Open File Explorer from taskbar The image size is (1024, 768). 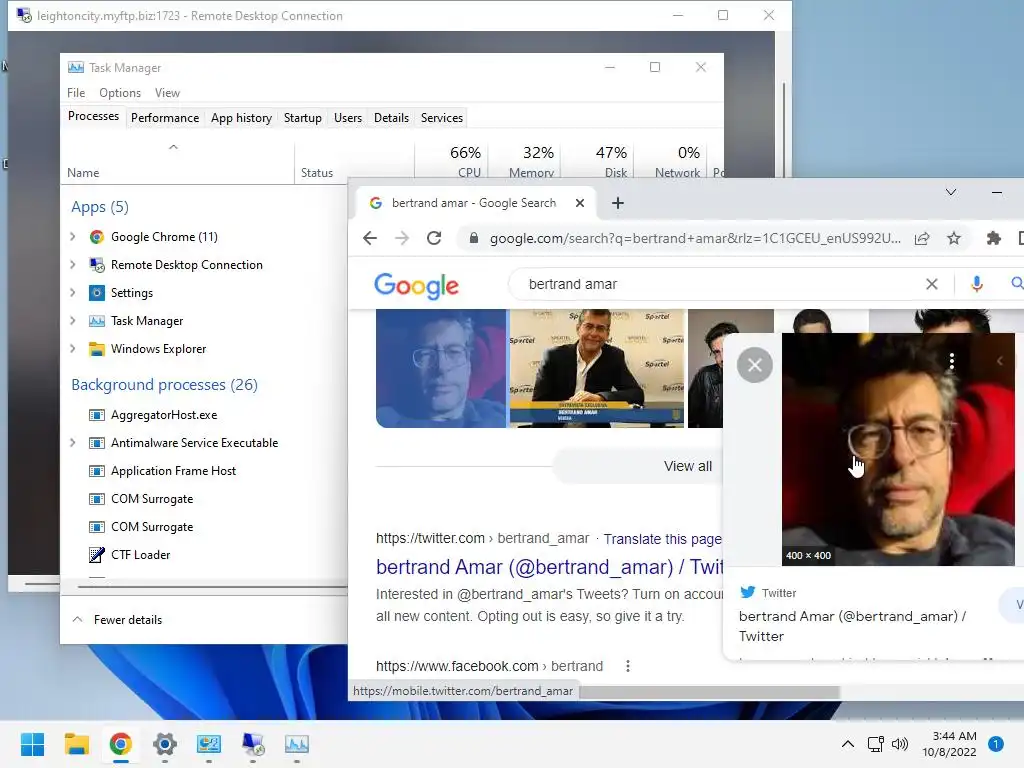pos(76,744)
